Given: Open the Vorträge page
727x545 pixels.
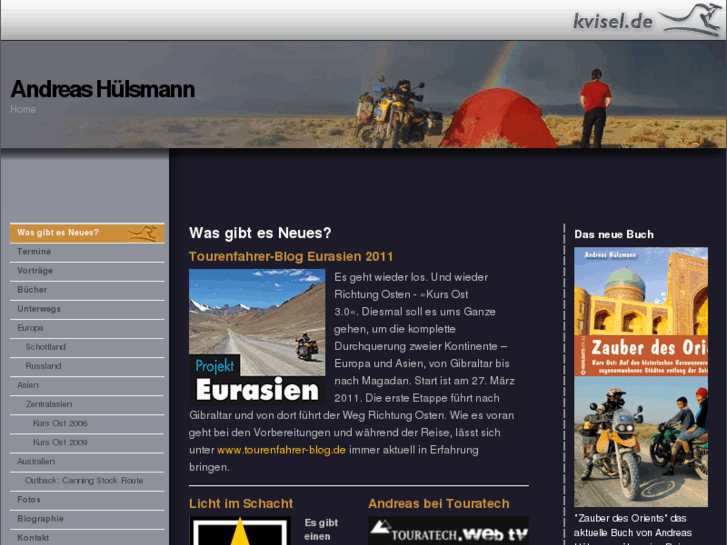Looking at the screenshot, I should (87, 271).
